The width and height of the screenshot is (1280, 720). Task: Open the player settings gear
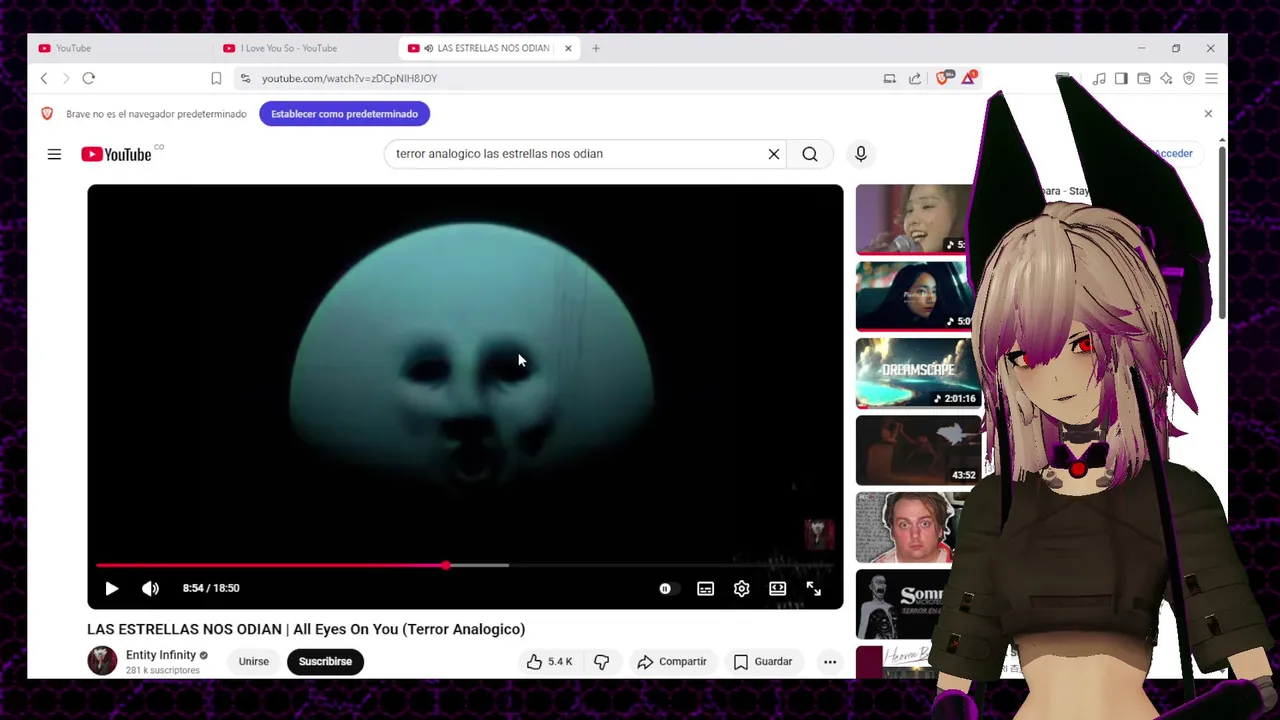pyautogui.click(x=741, y=589)
